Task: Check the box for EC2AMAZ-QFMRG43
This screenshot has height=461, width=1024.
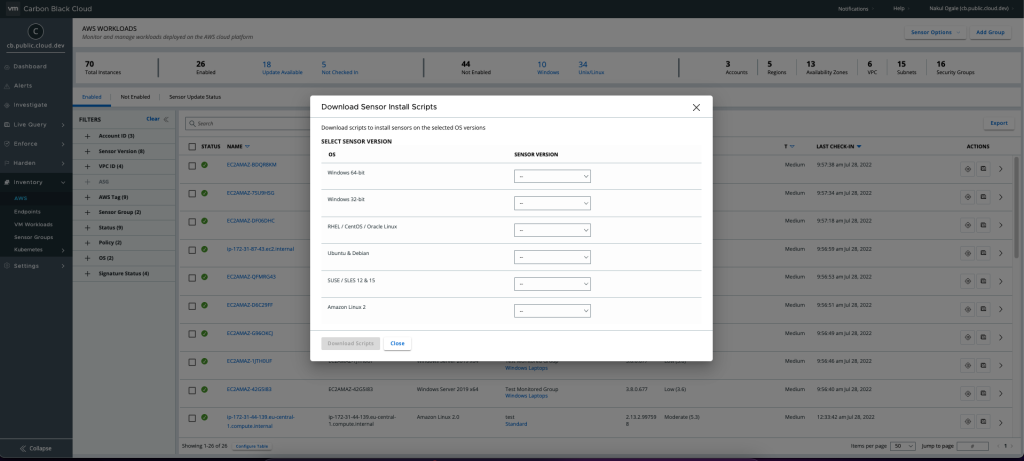Action: point(192,278)
